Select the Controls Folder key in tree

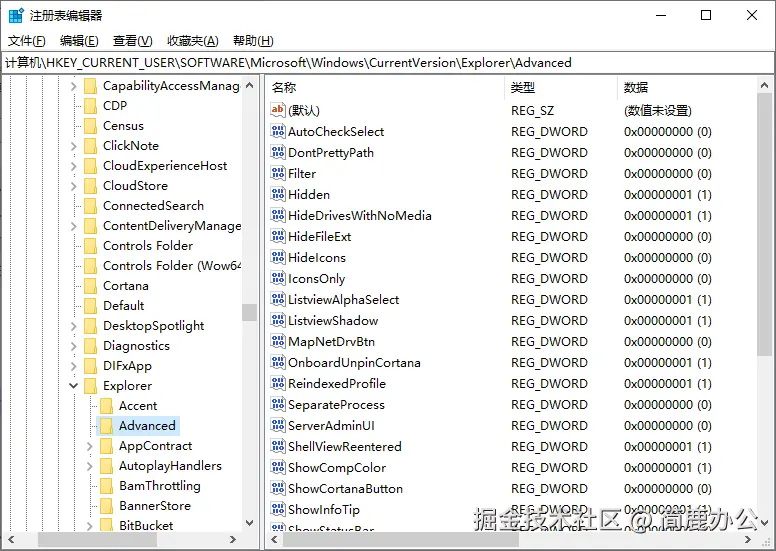(148, 246)
